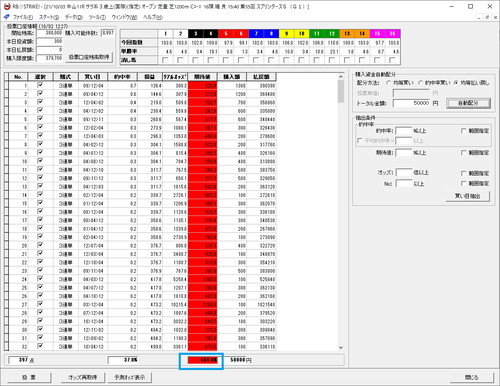500x386 pixels.
Task: Click the 損益 column header
Action: pyautogui.click(x=150, y=77)
